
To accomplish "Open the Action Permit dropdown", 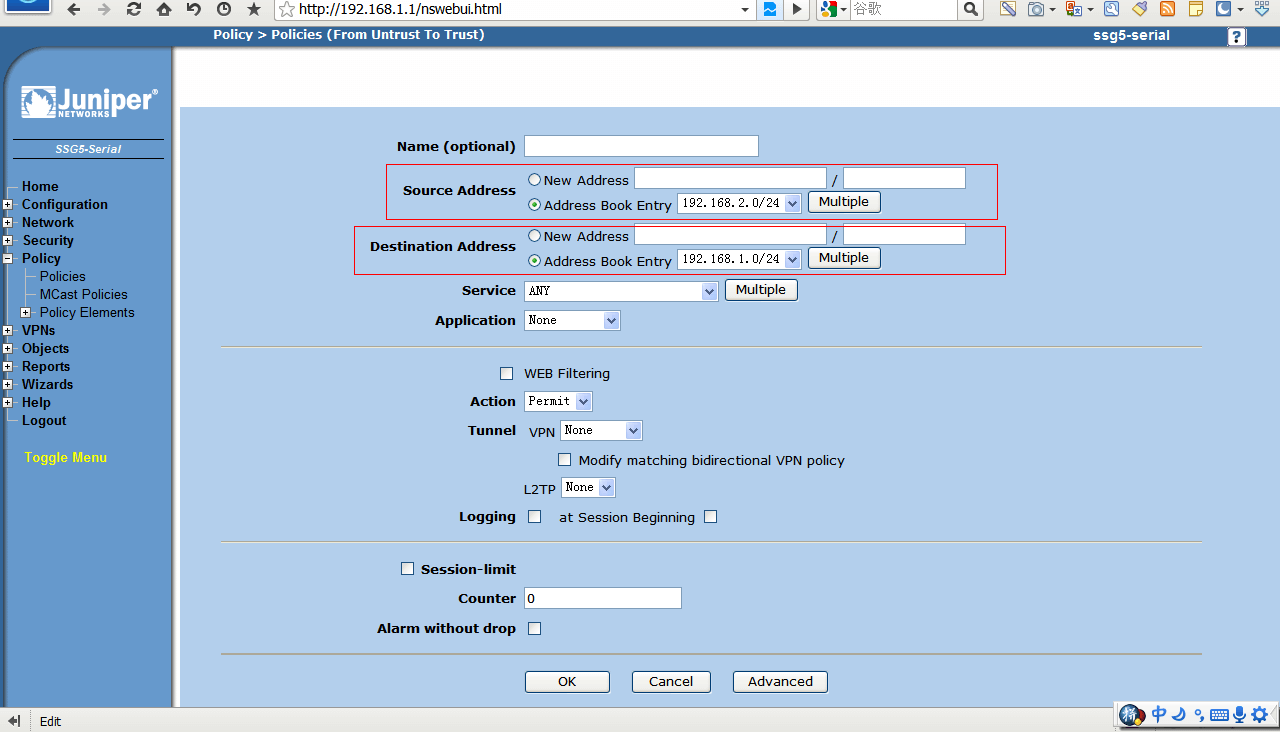I will click(559, 401).
